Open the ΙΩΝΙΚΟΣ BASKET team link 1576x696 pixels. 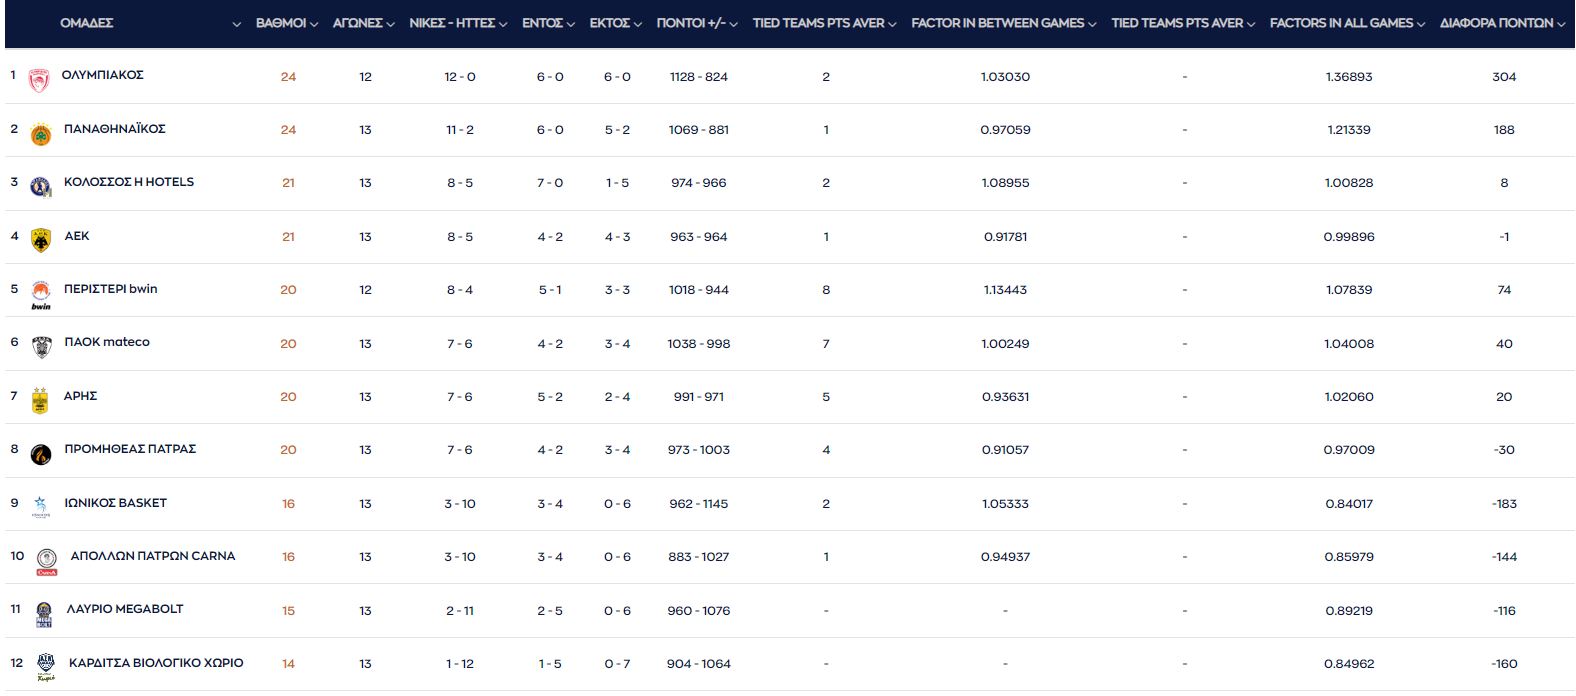(x=115, y=503)
